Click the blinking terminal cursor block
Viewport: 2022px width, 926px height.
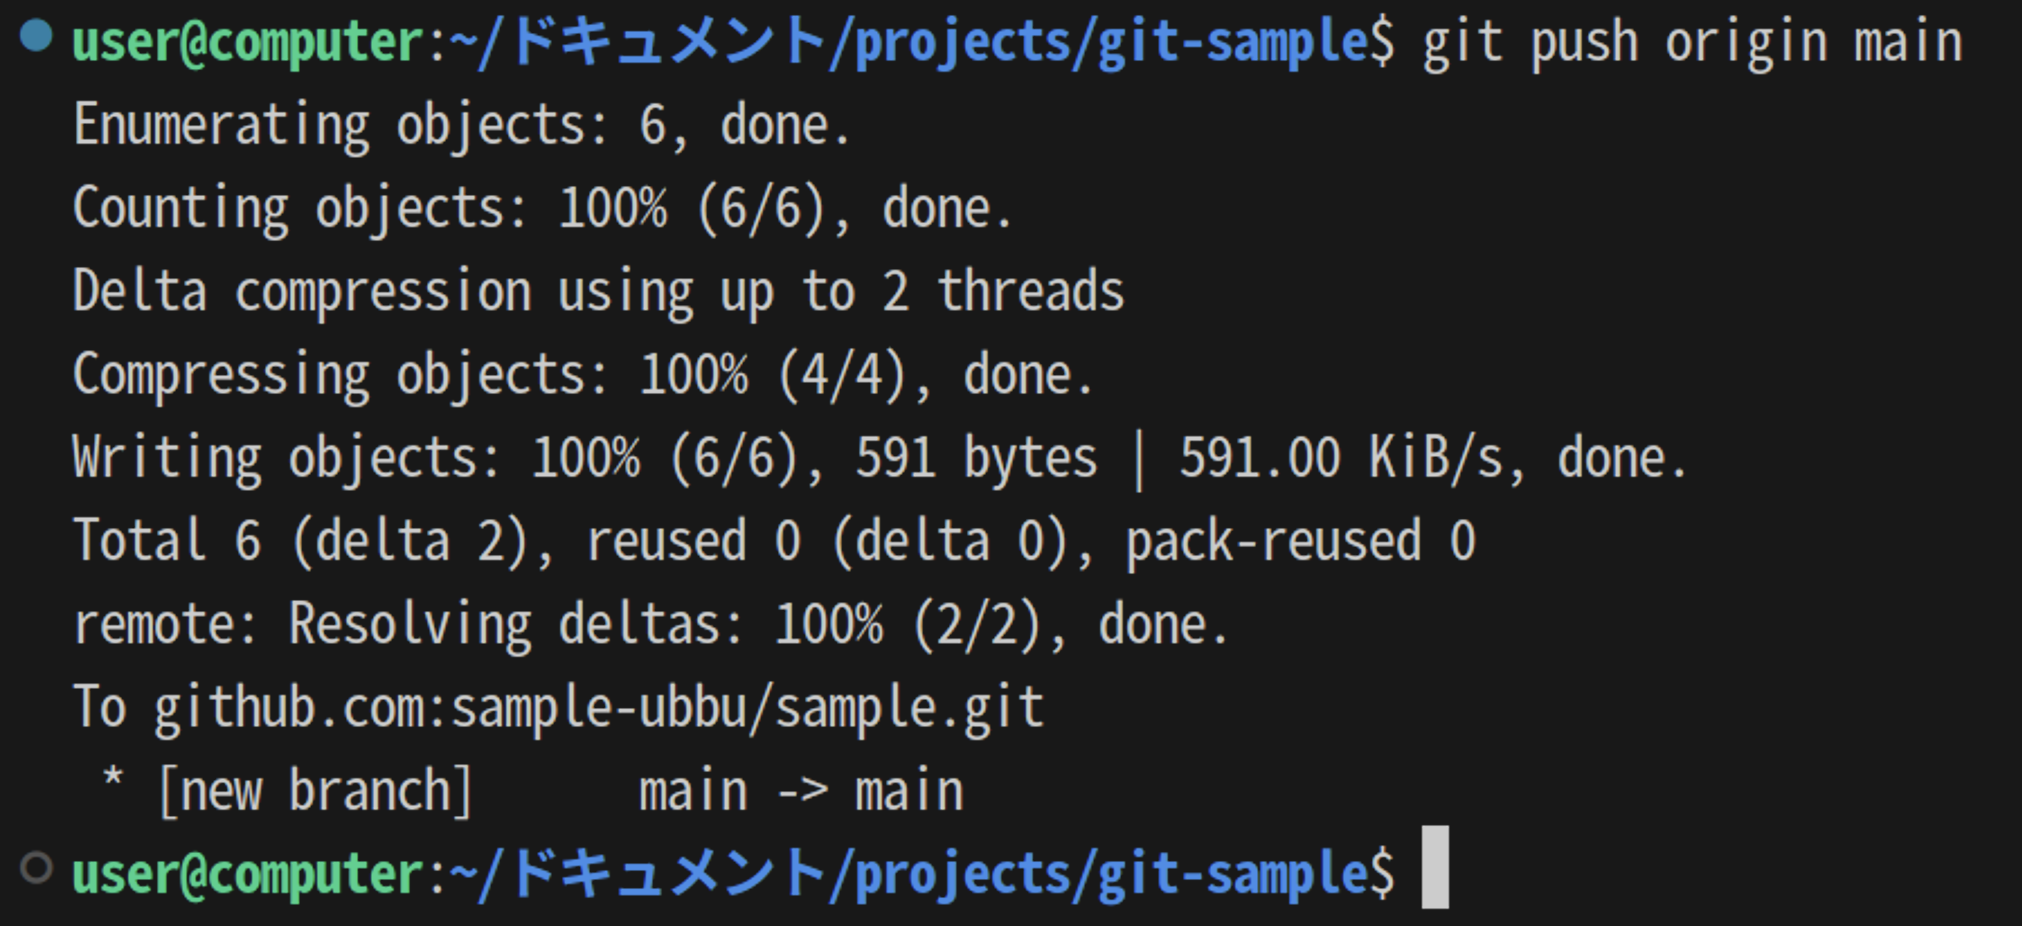coord(1434,867)
